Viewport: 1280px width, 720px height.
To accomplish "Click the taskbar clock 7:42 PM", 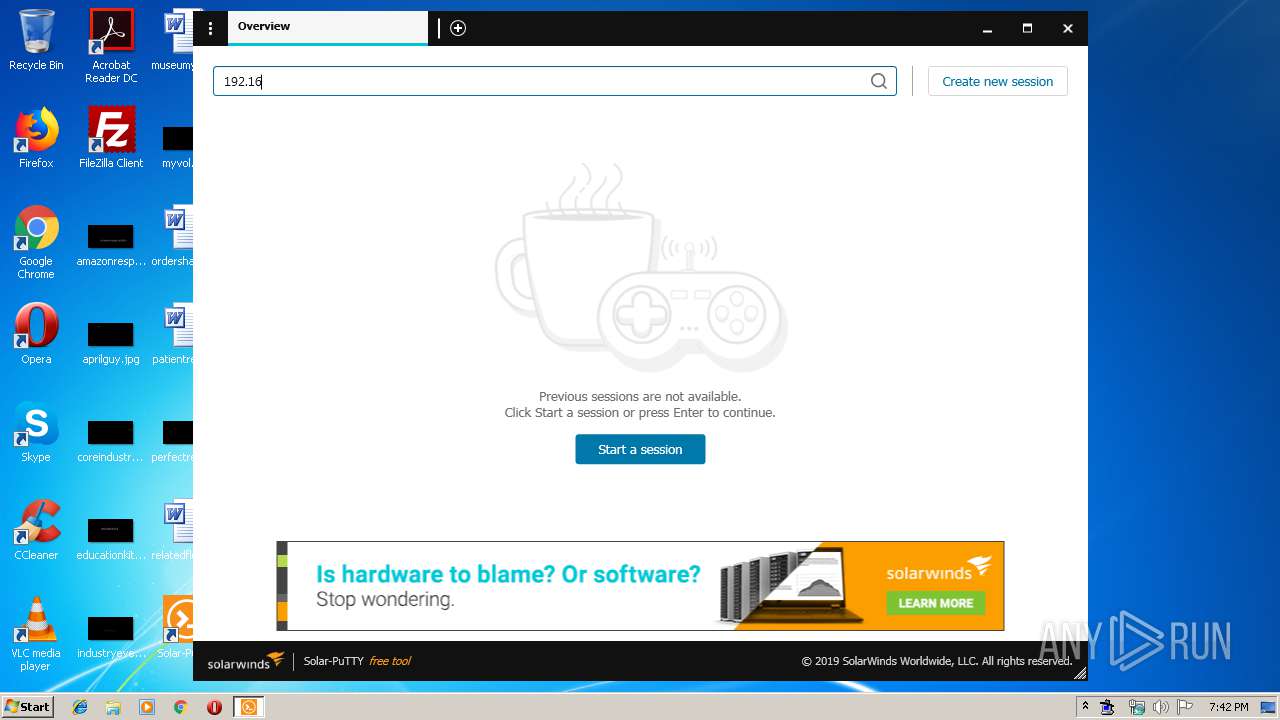I will [x=1228, y=707].
